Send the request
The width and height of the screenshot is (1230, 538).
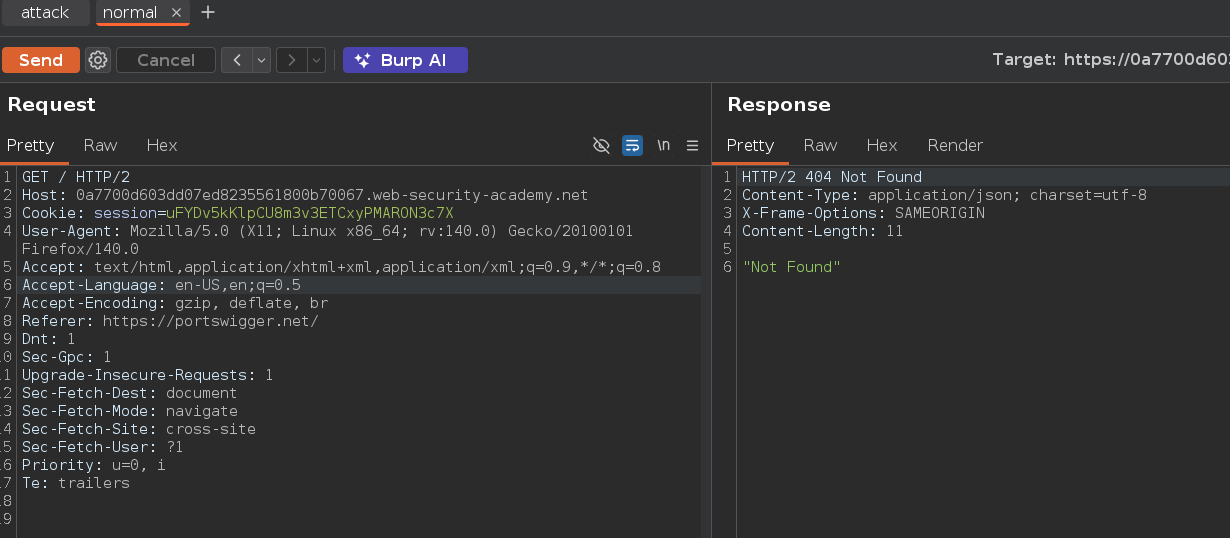pyautogui.click(x=41, y=60)
